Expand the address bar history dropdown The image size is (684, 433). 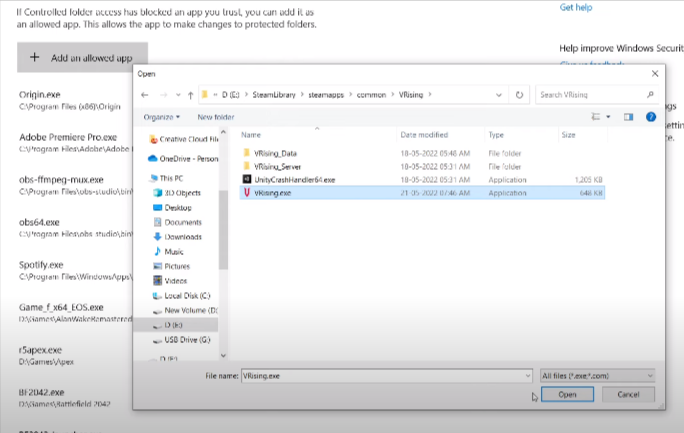pos(499,95)
